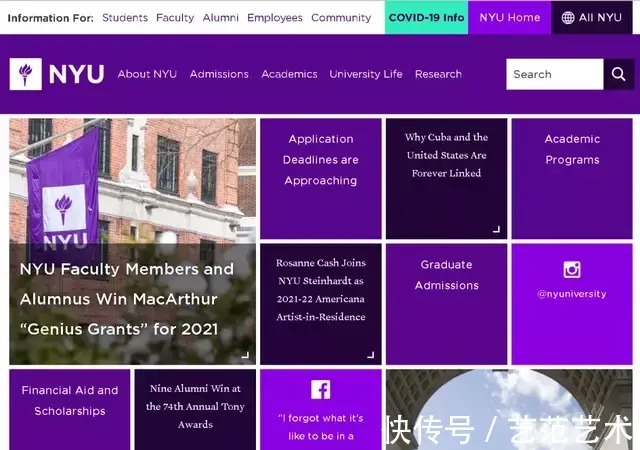Read Nine Alumni Win at Tony Awards story

click(x=195, y=410)
